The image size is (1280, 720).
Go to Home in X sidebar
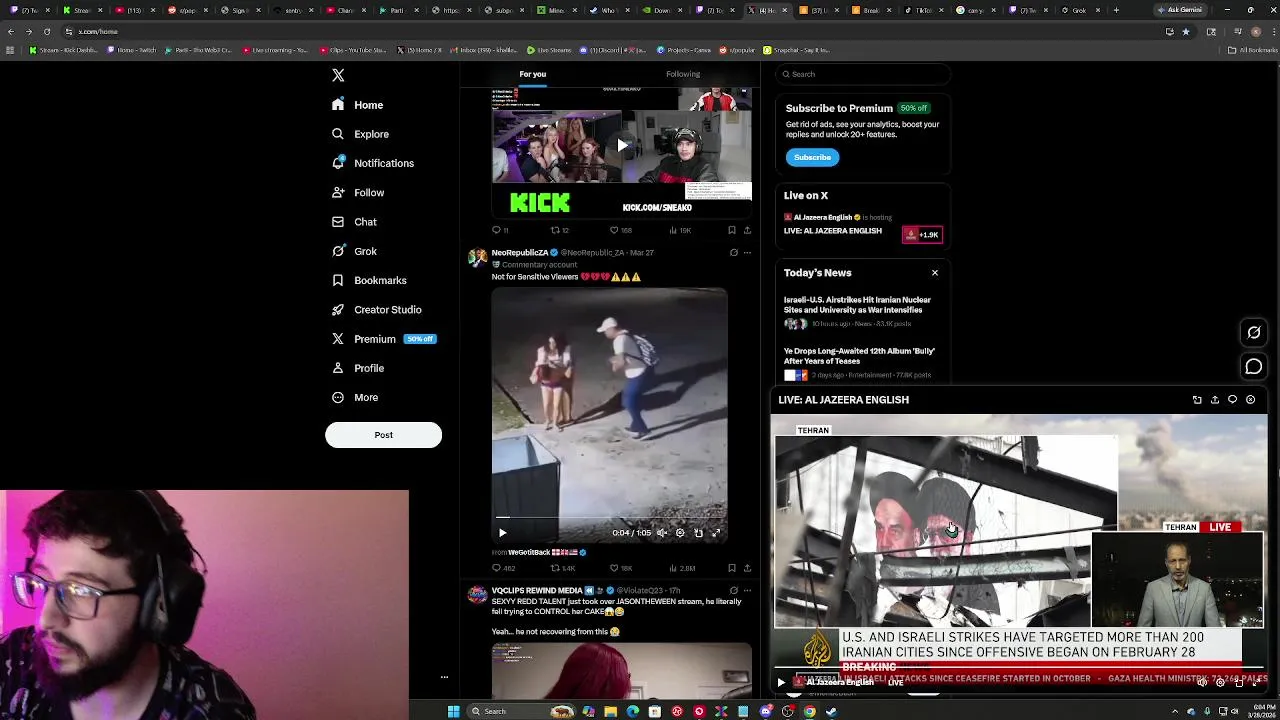point(358,105)
